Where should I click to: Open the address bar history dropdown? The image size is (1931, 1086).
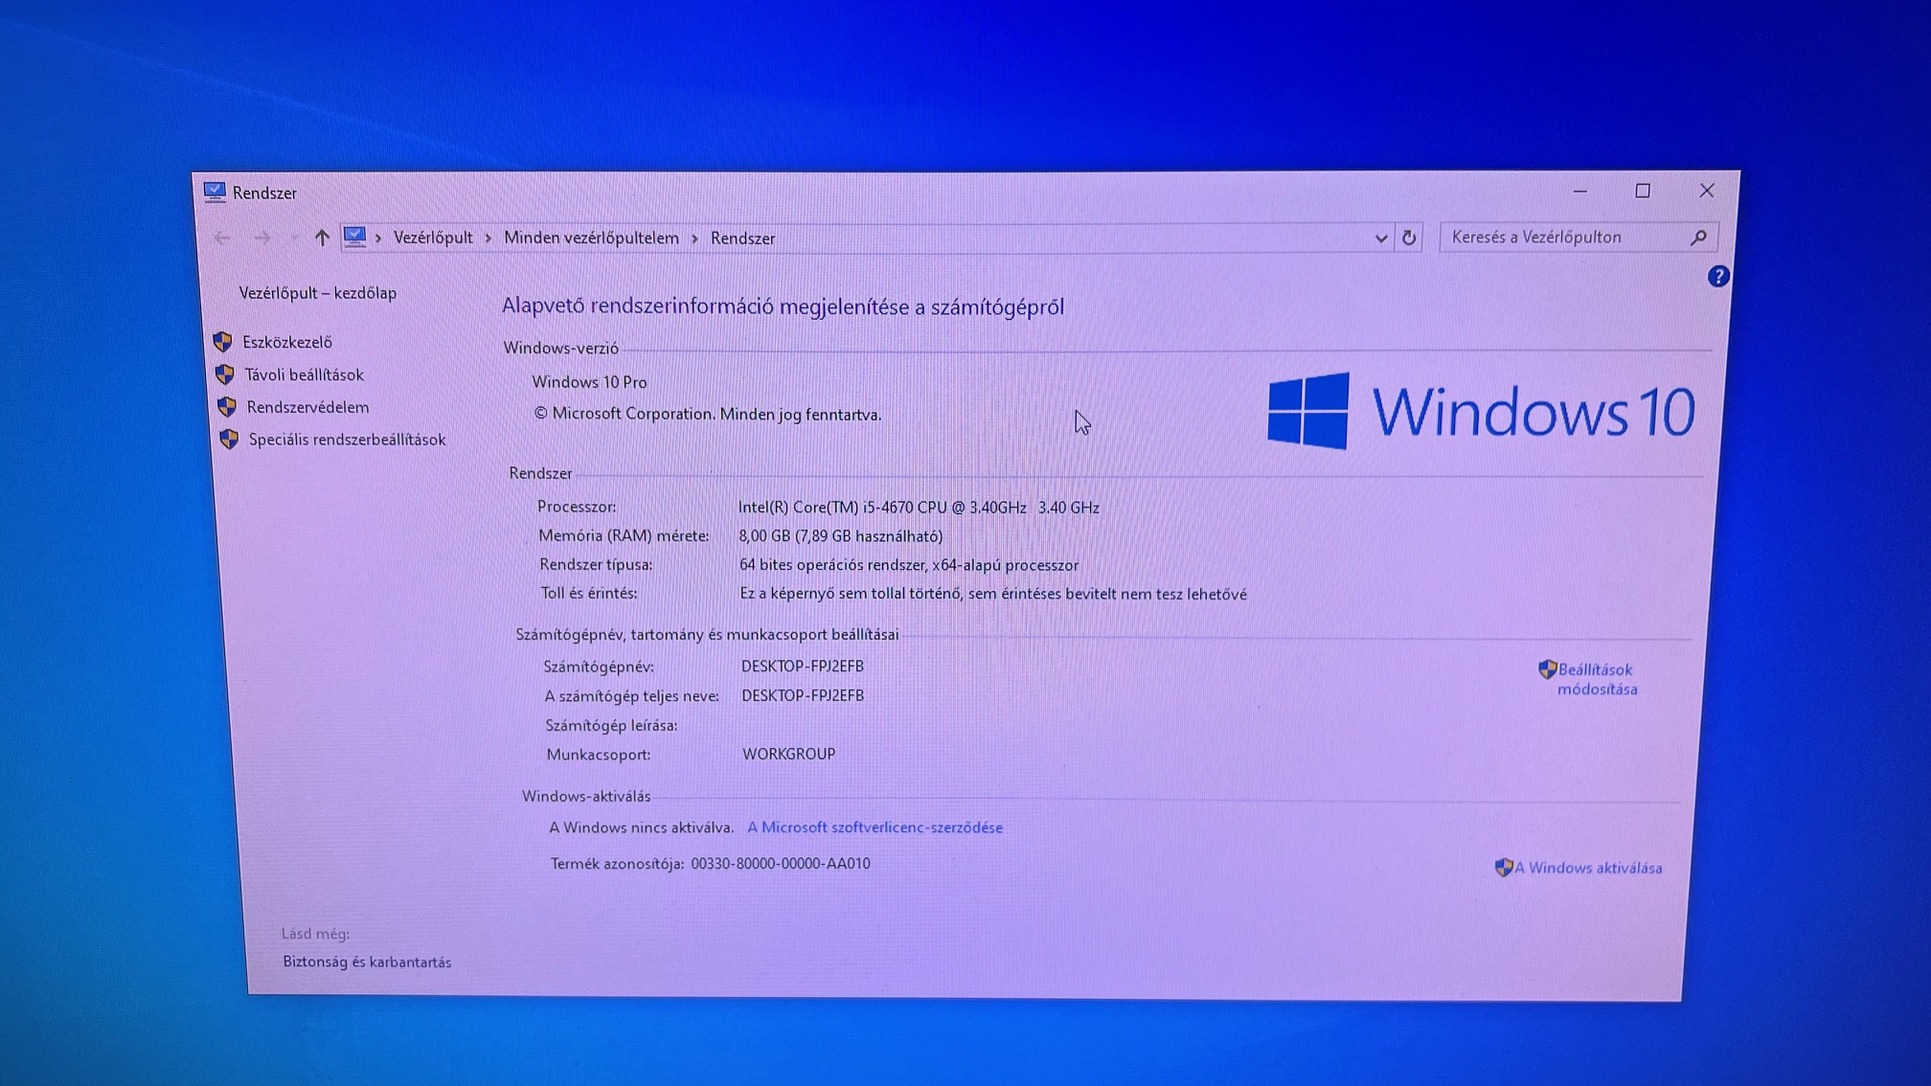[1380, 238]
